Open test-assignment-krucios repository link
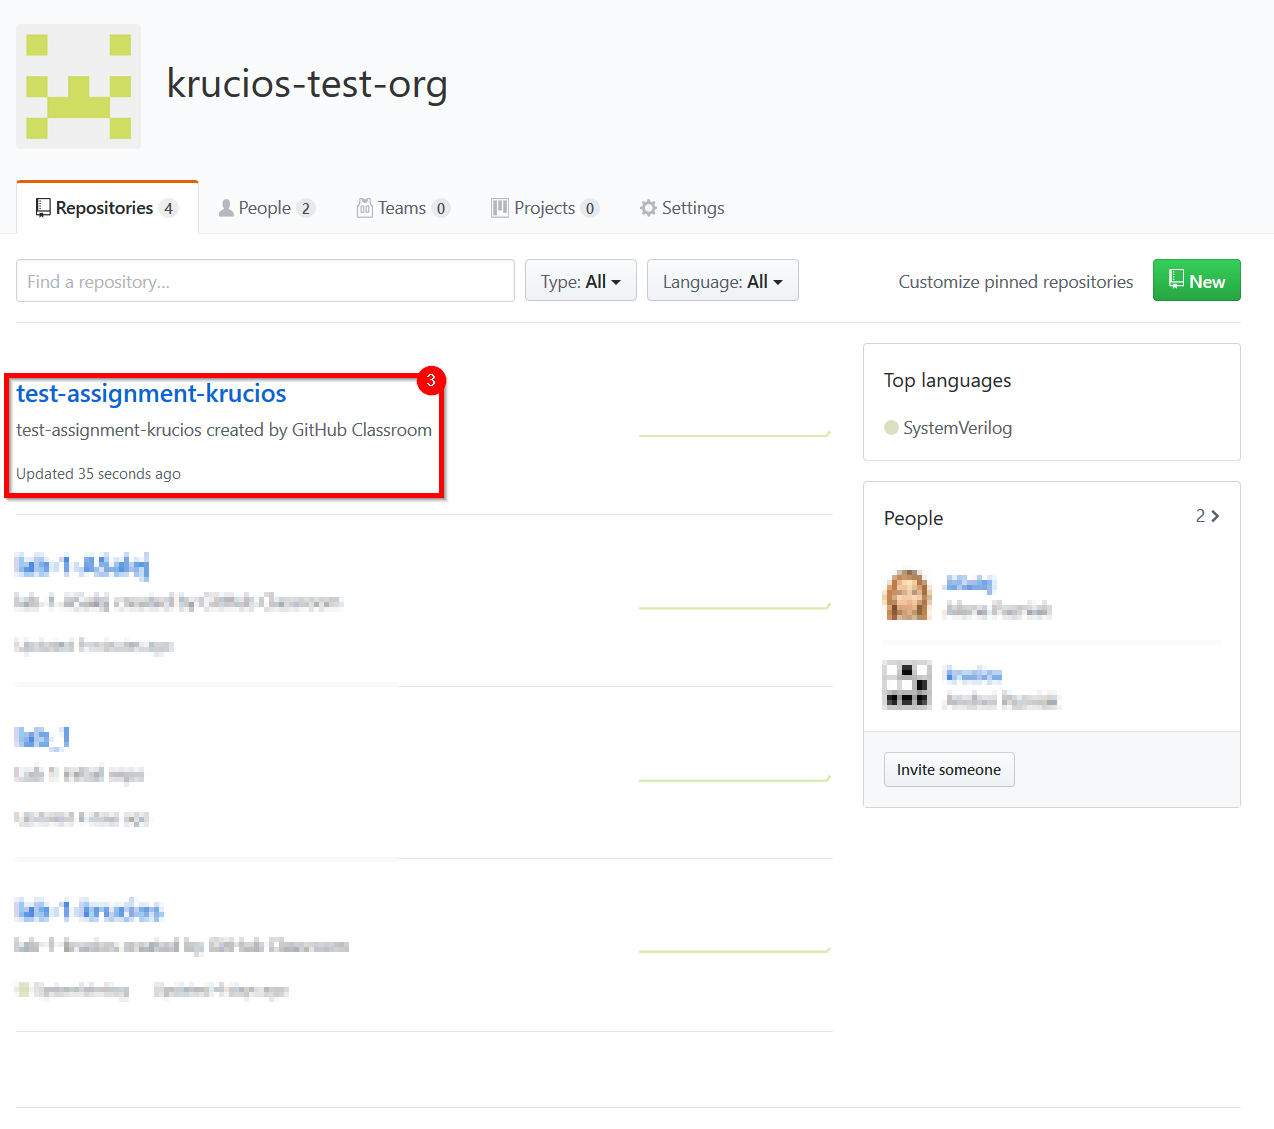 (x=151, y=394)
